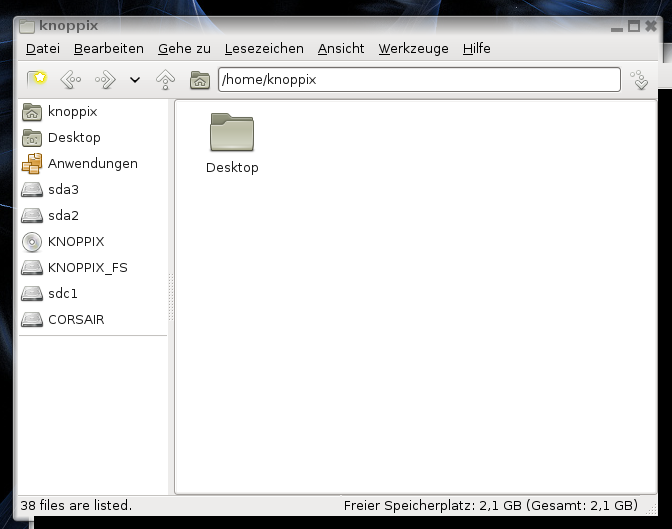Screen dimensions: 672x529
Task: Open the sda3 drive in sidebar
Action: (x=93, y=189)
